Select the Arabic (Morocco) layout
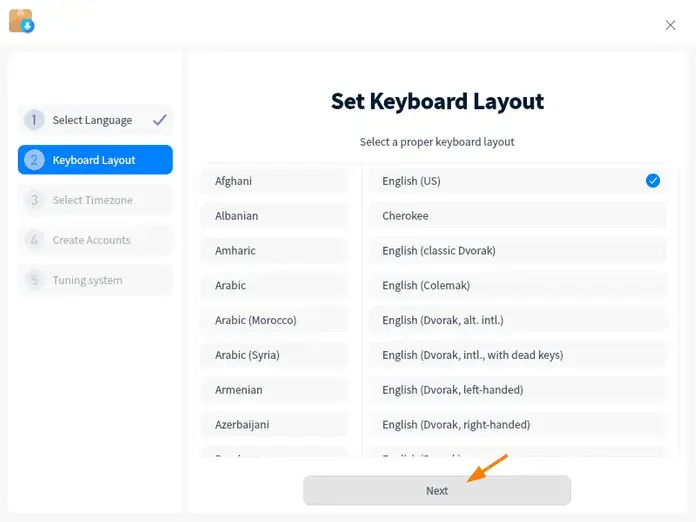Viewport: 696px width, 522px height. [x=275, y=320]
